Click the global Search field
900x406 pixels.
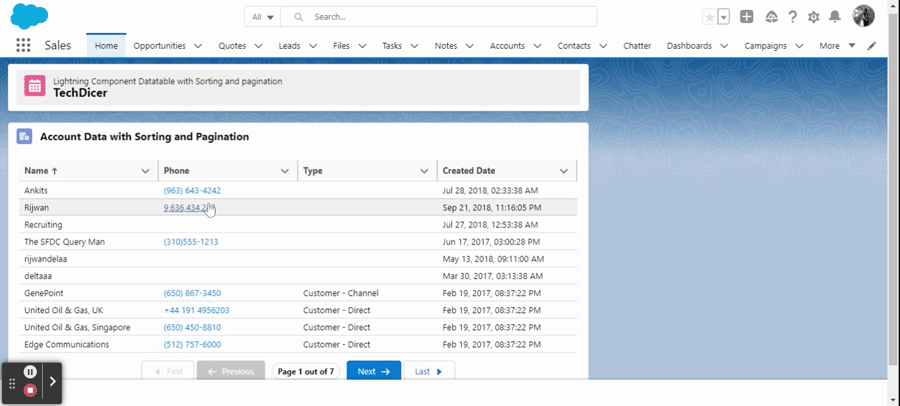439,17
